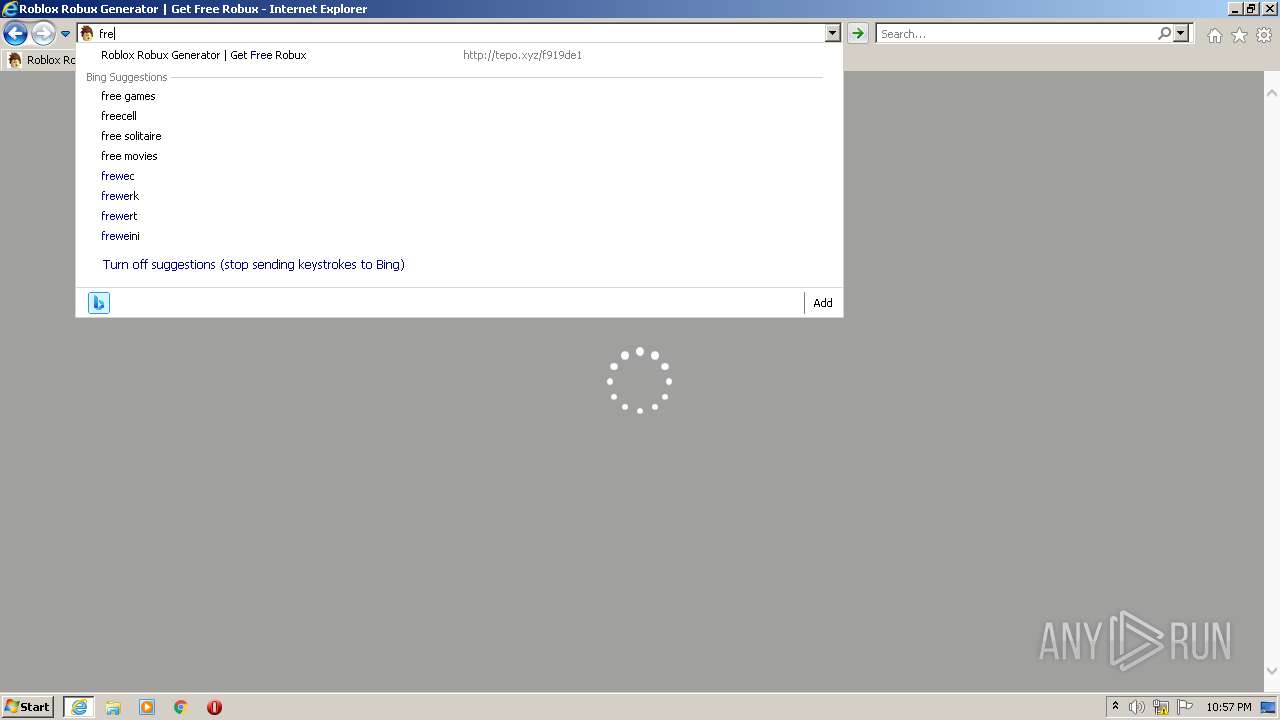Select the Roblox browser tab

(x=42, y=60)
